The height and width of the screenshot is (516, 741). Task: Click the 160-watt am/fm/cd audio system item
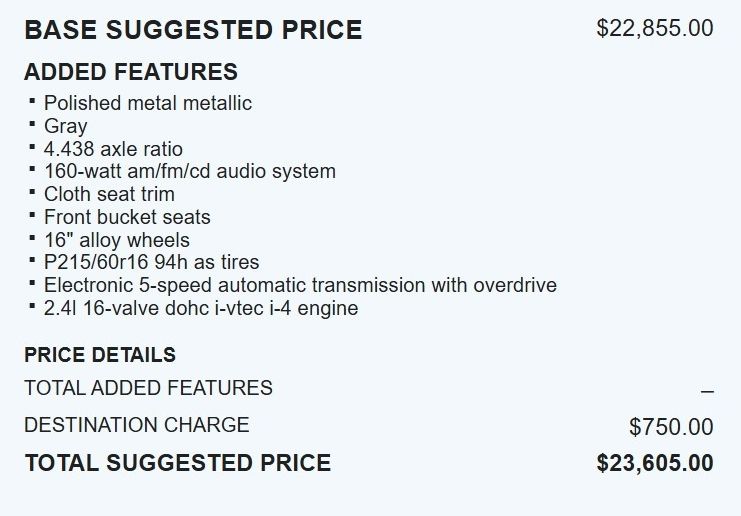(x=190, y=171)
